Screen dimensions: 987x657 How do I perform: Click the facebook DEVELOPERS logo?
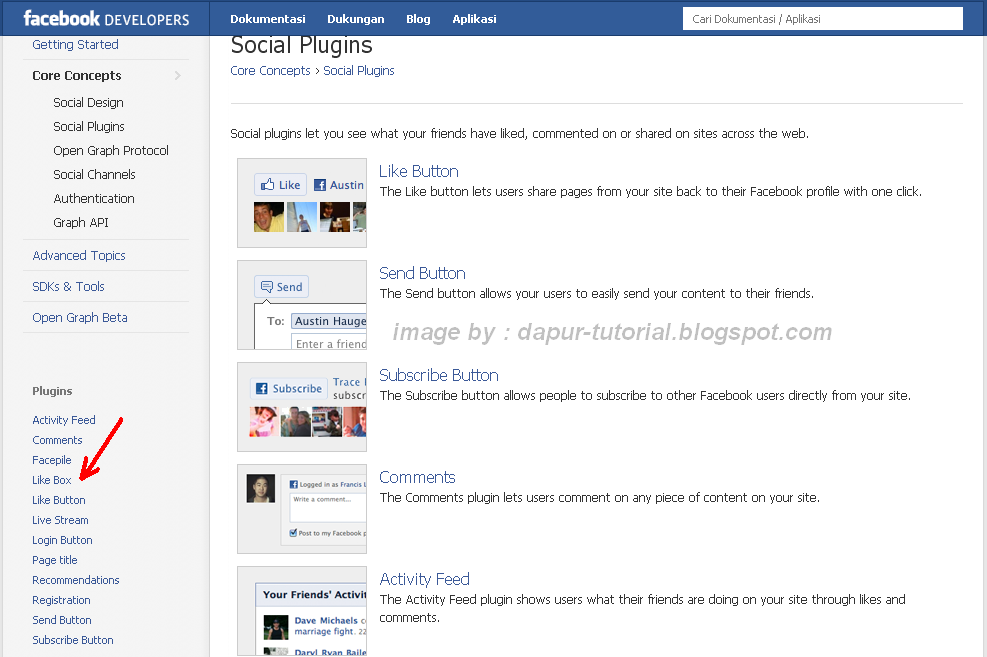pos(106,19)
